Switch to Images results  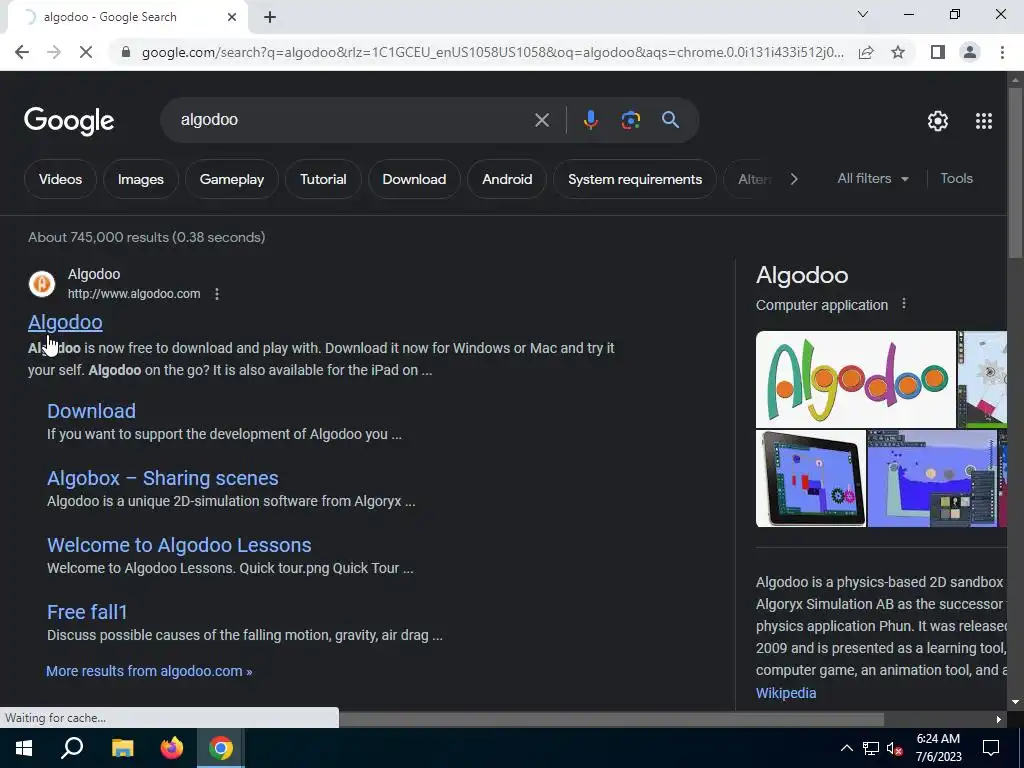[140, 179]
